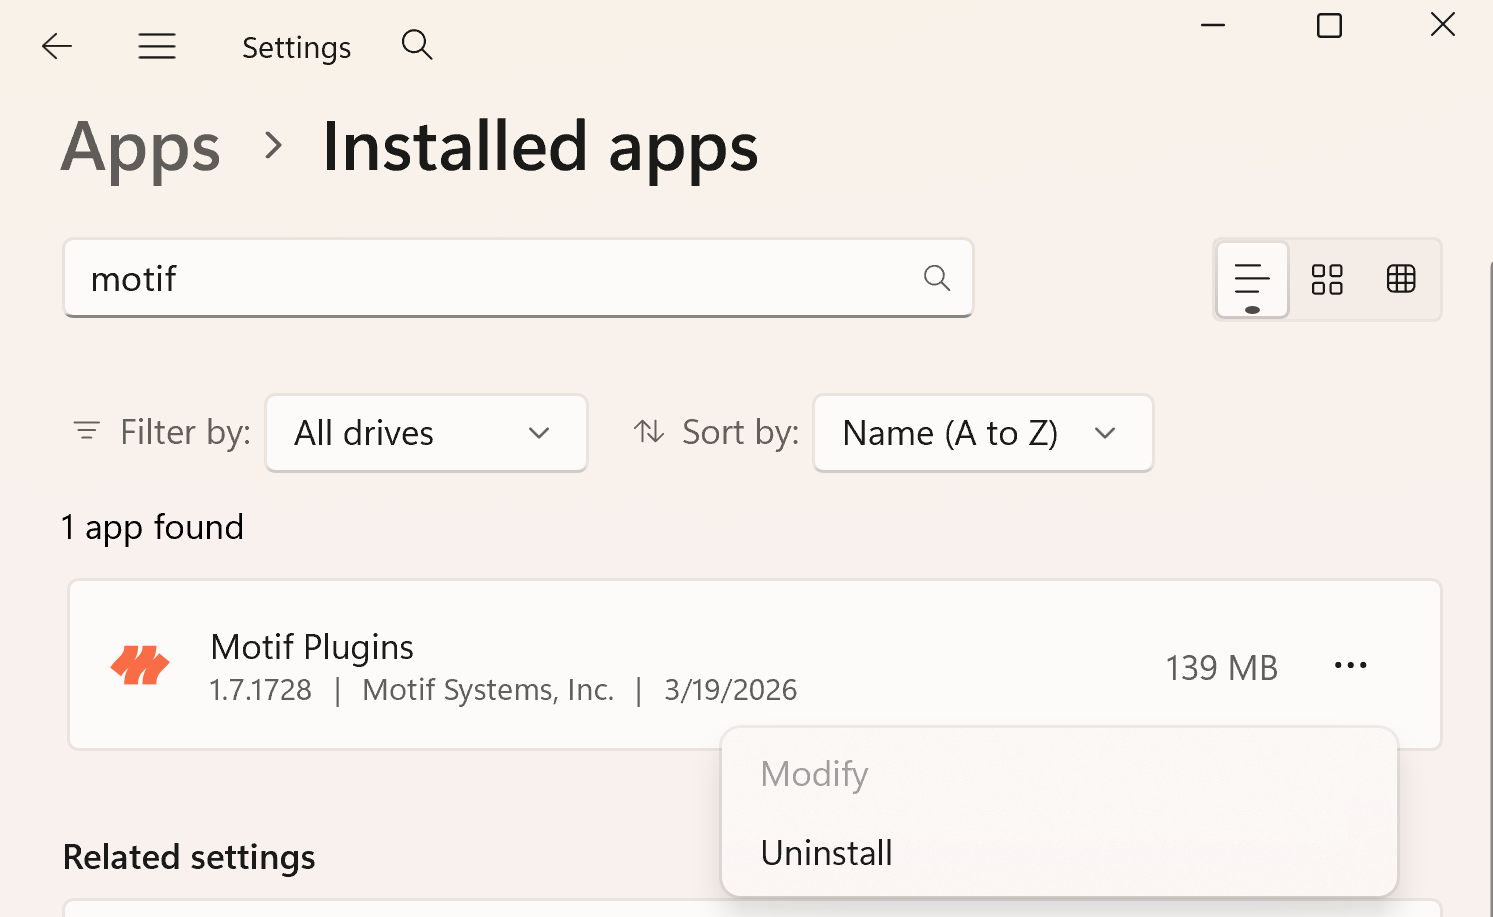Minimize the Settings window
Screen dimensions: 1493x917
[x=1213, y=26]
